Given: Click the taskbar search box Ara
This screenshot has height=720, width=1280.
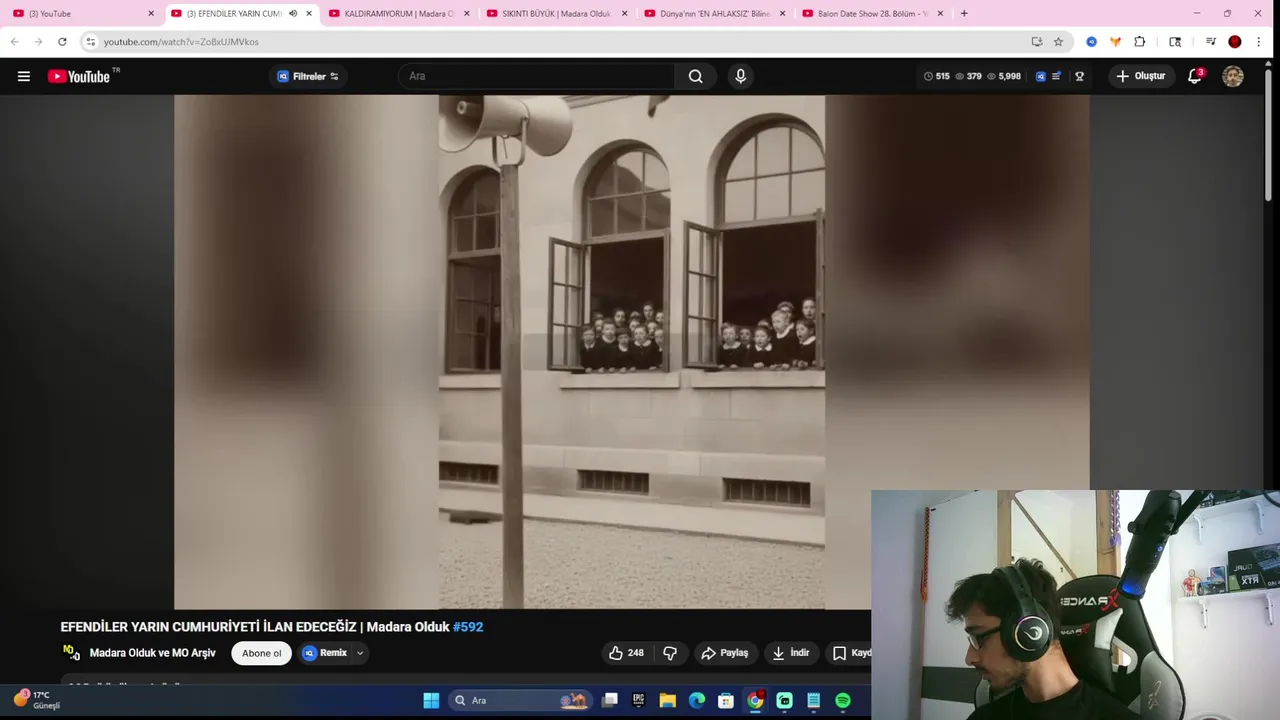Looking at the screenshot, I should [519, 701].
